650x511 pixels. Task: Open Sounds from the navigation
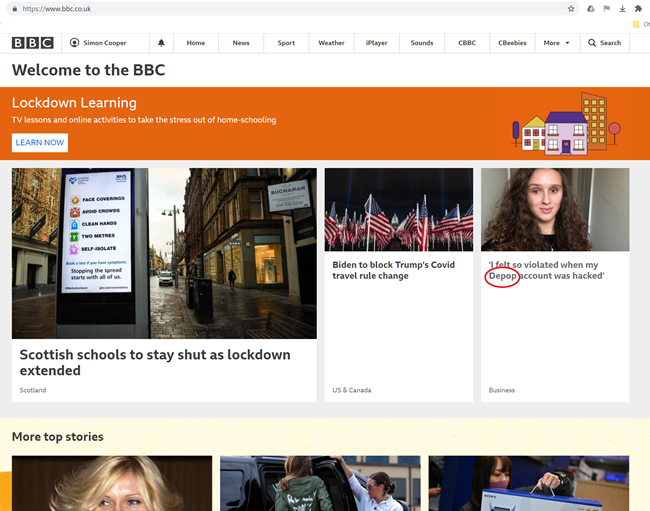(422, 43)
